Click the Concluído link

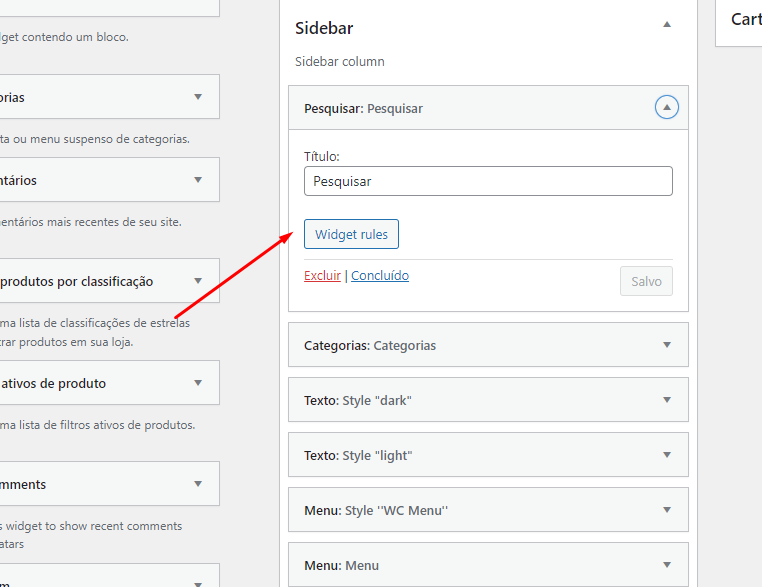pos(380,276)
